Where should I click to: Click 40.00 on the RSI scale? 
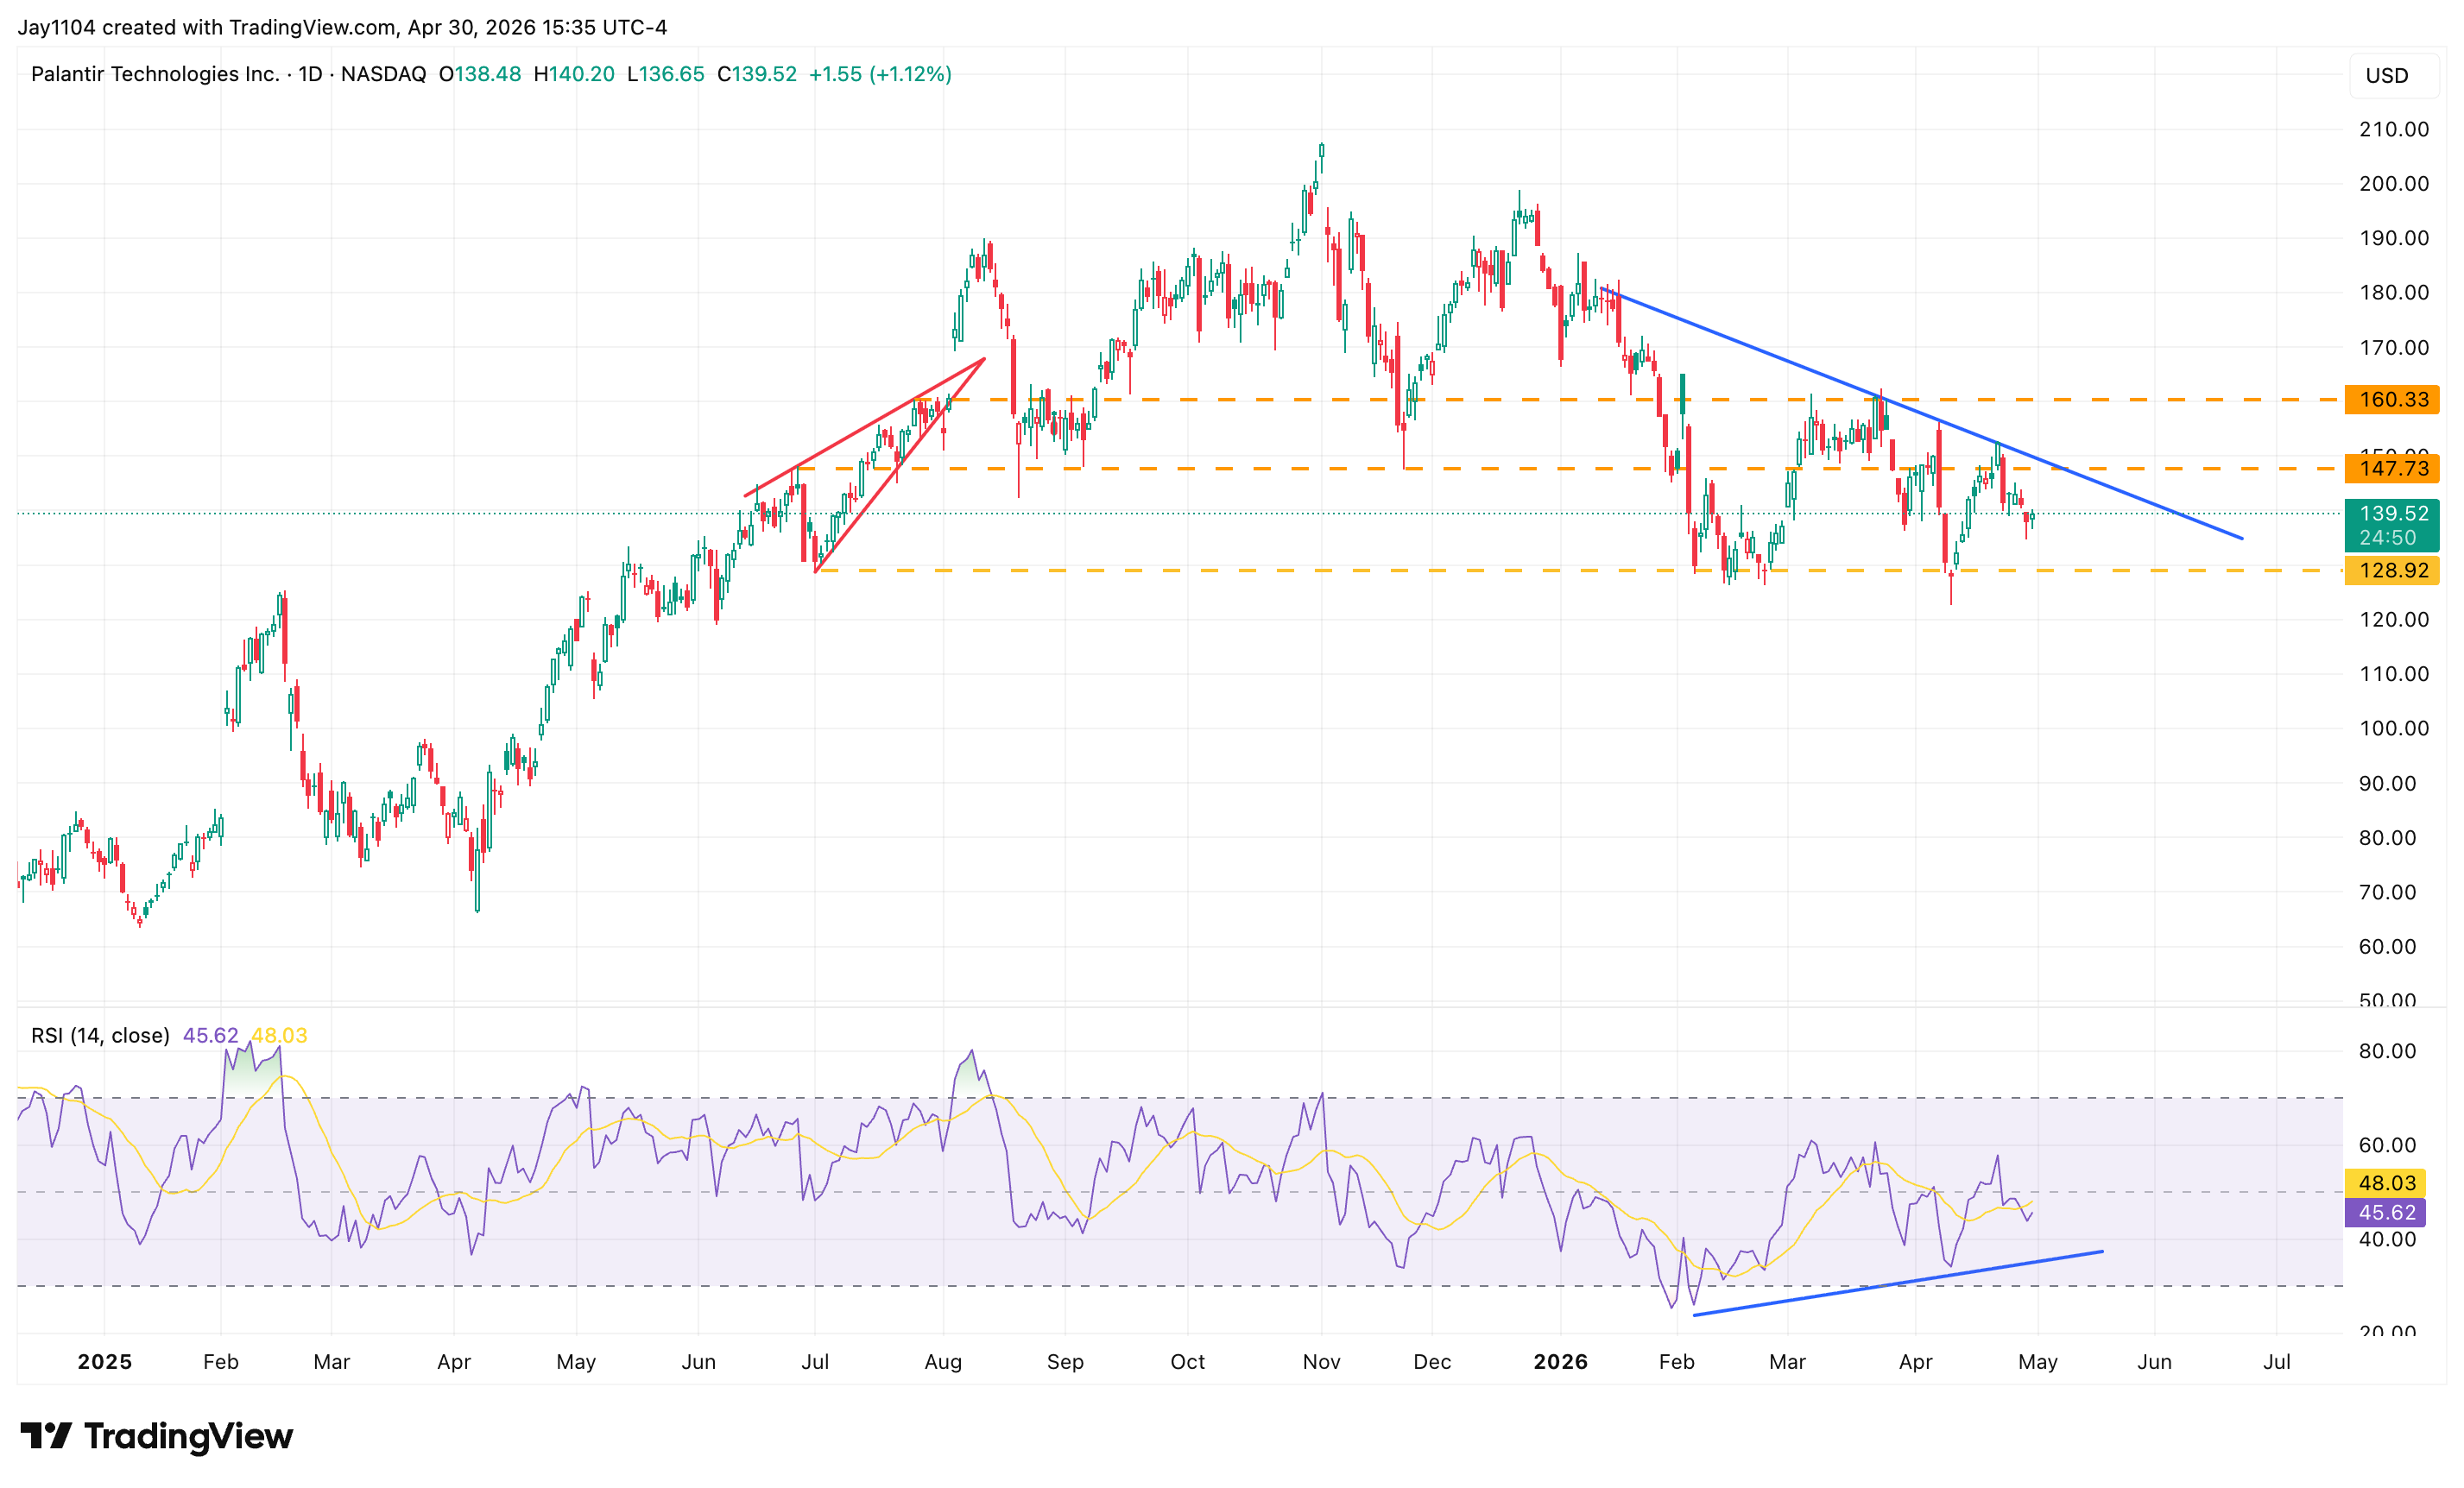point(2388,1239)
